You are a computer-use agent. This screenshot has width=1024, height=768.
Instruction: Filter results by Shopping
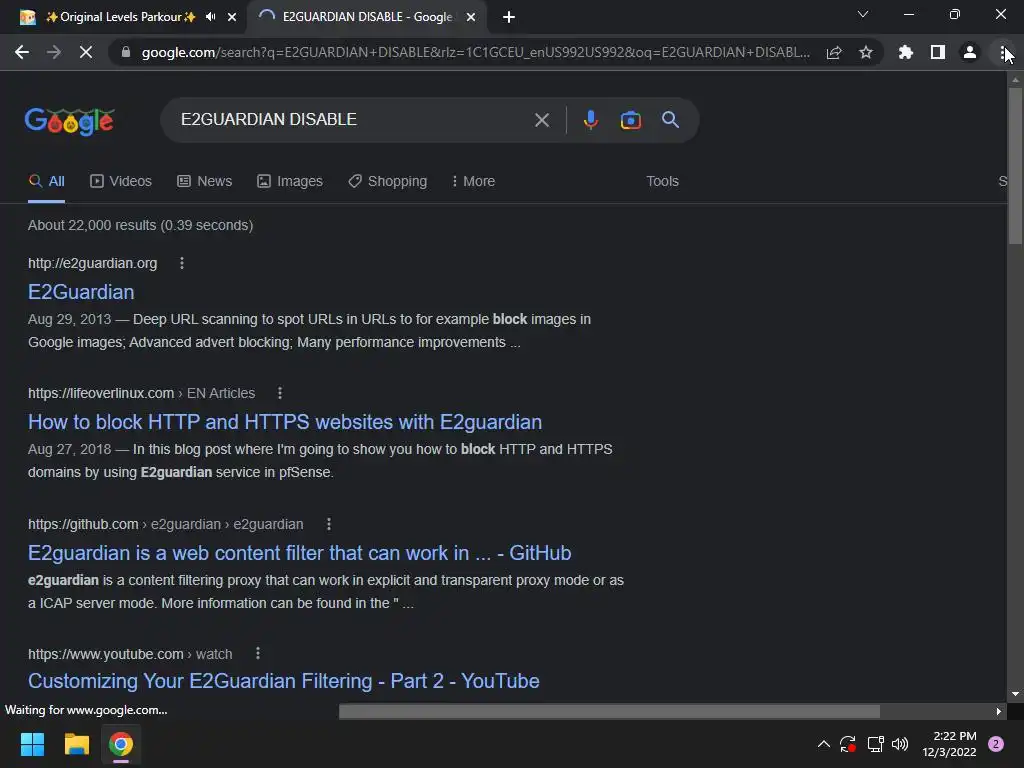click(387, 182)
